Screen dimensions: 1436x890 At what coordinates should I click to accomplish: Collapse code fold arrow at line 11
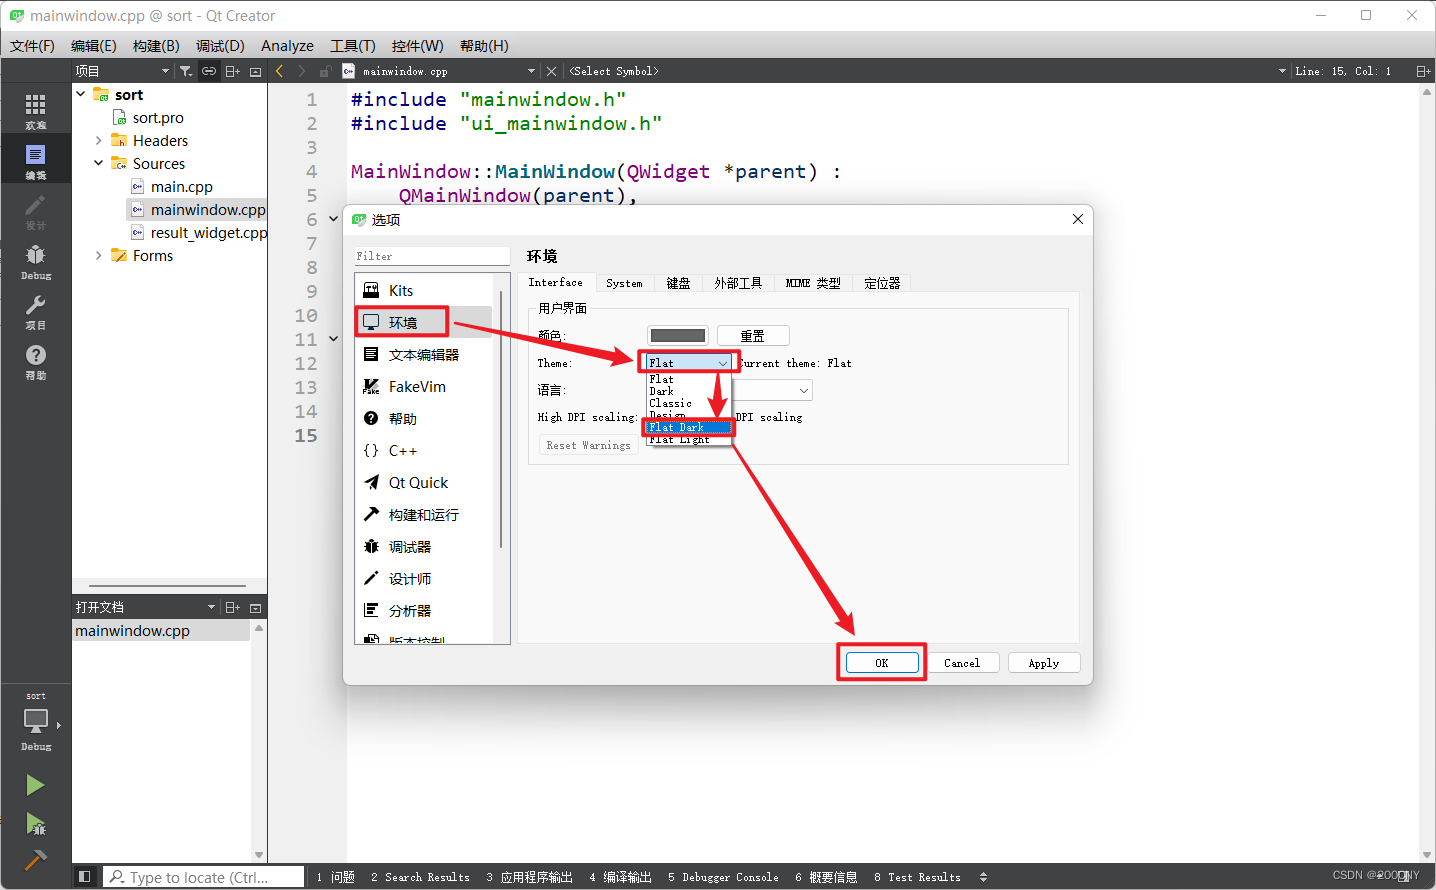click(333, 339)
